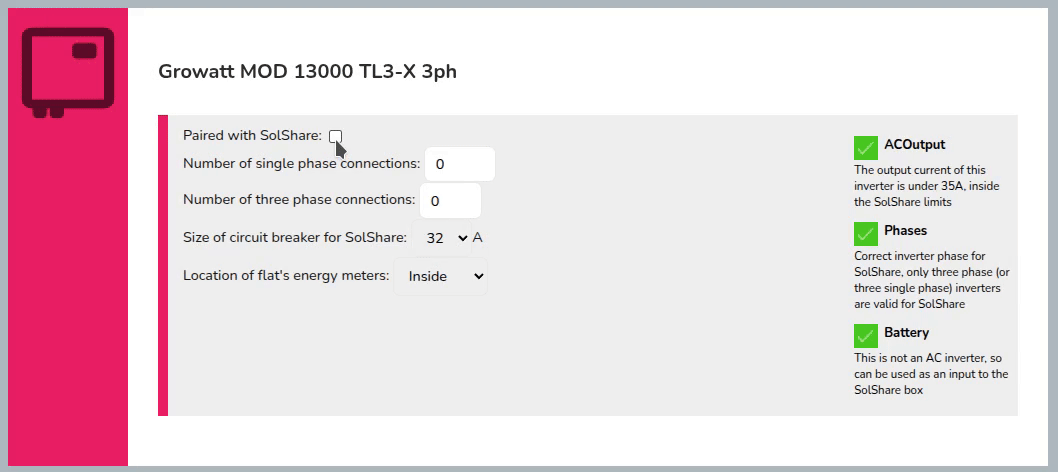Click the Battery heading text
Image resolution: width=1058 pixels, height=472 pixels.
[x=906, y=333]
